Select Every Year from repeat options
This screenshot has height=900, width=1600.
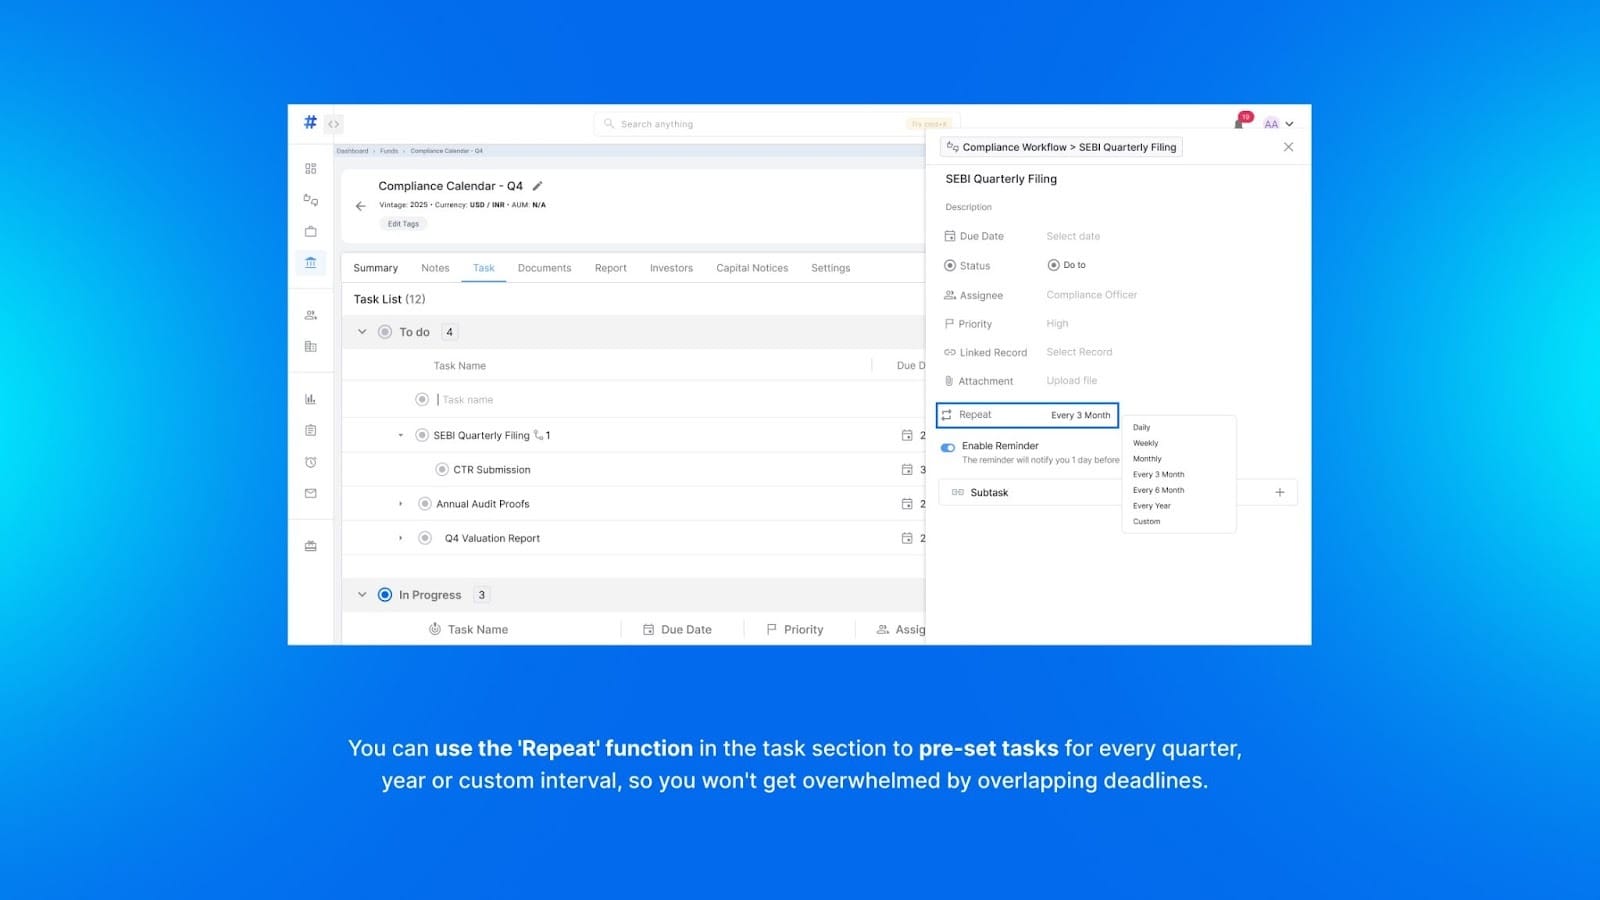pos(1151,506)
